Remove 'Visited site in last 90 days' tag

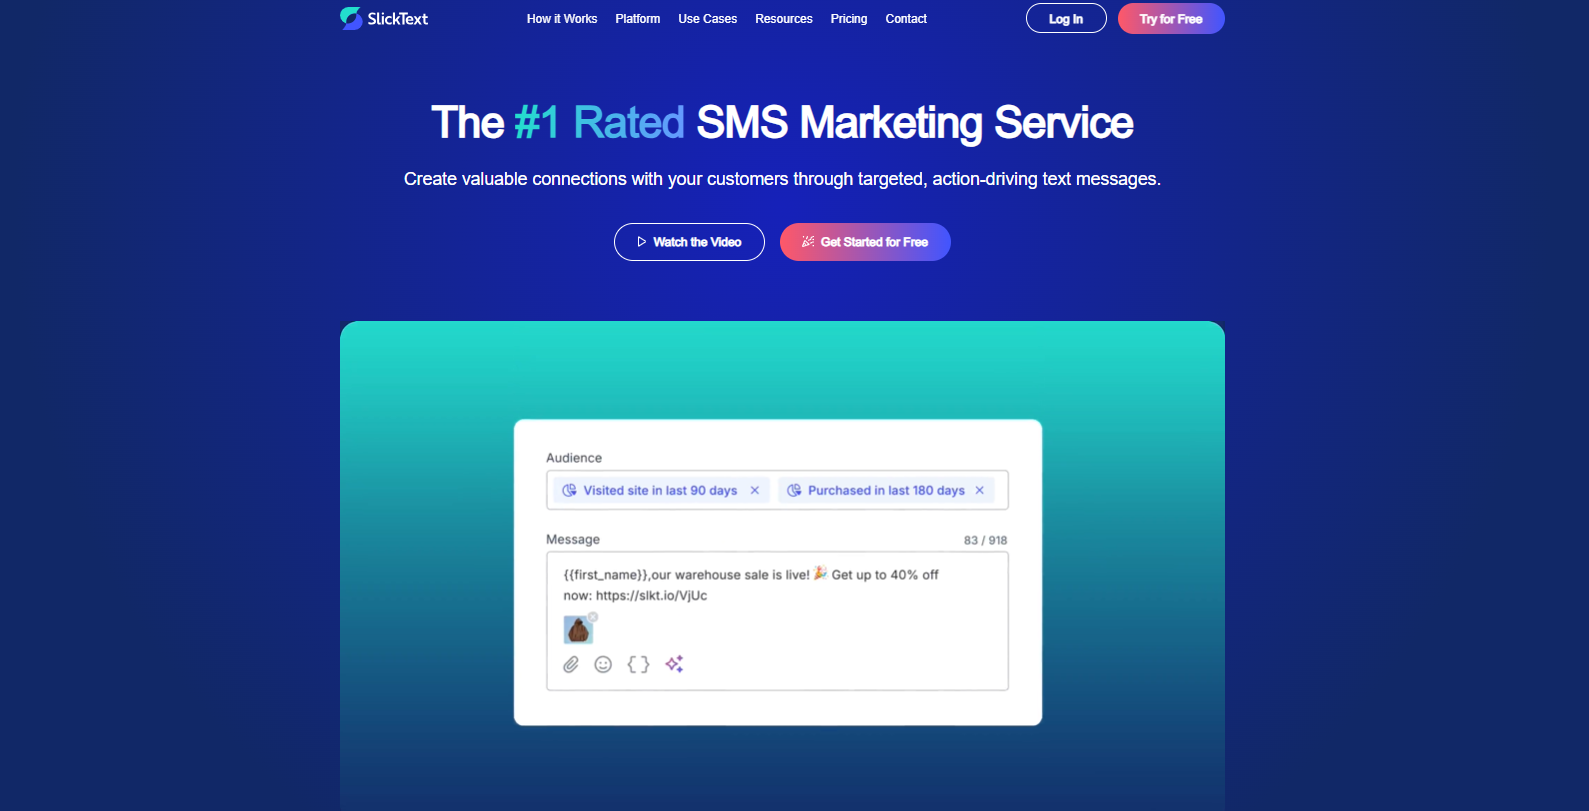(755, 490)
